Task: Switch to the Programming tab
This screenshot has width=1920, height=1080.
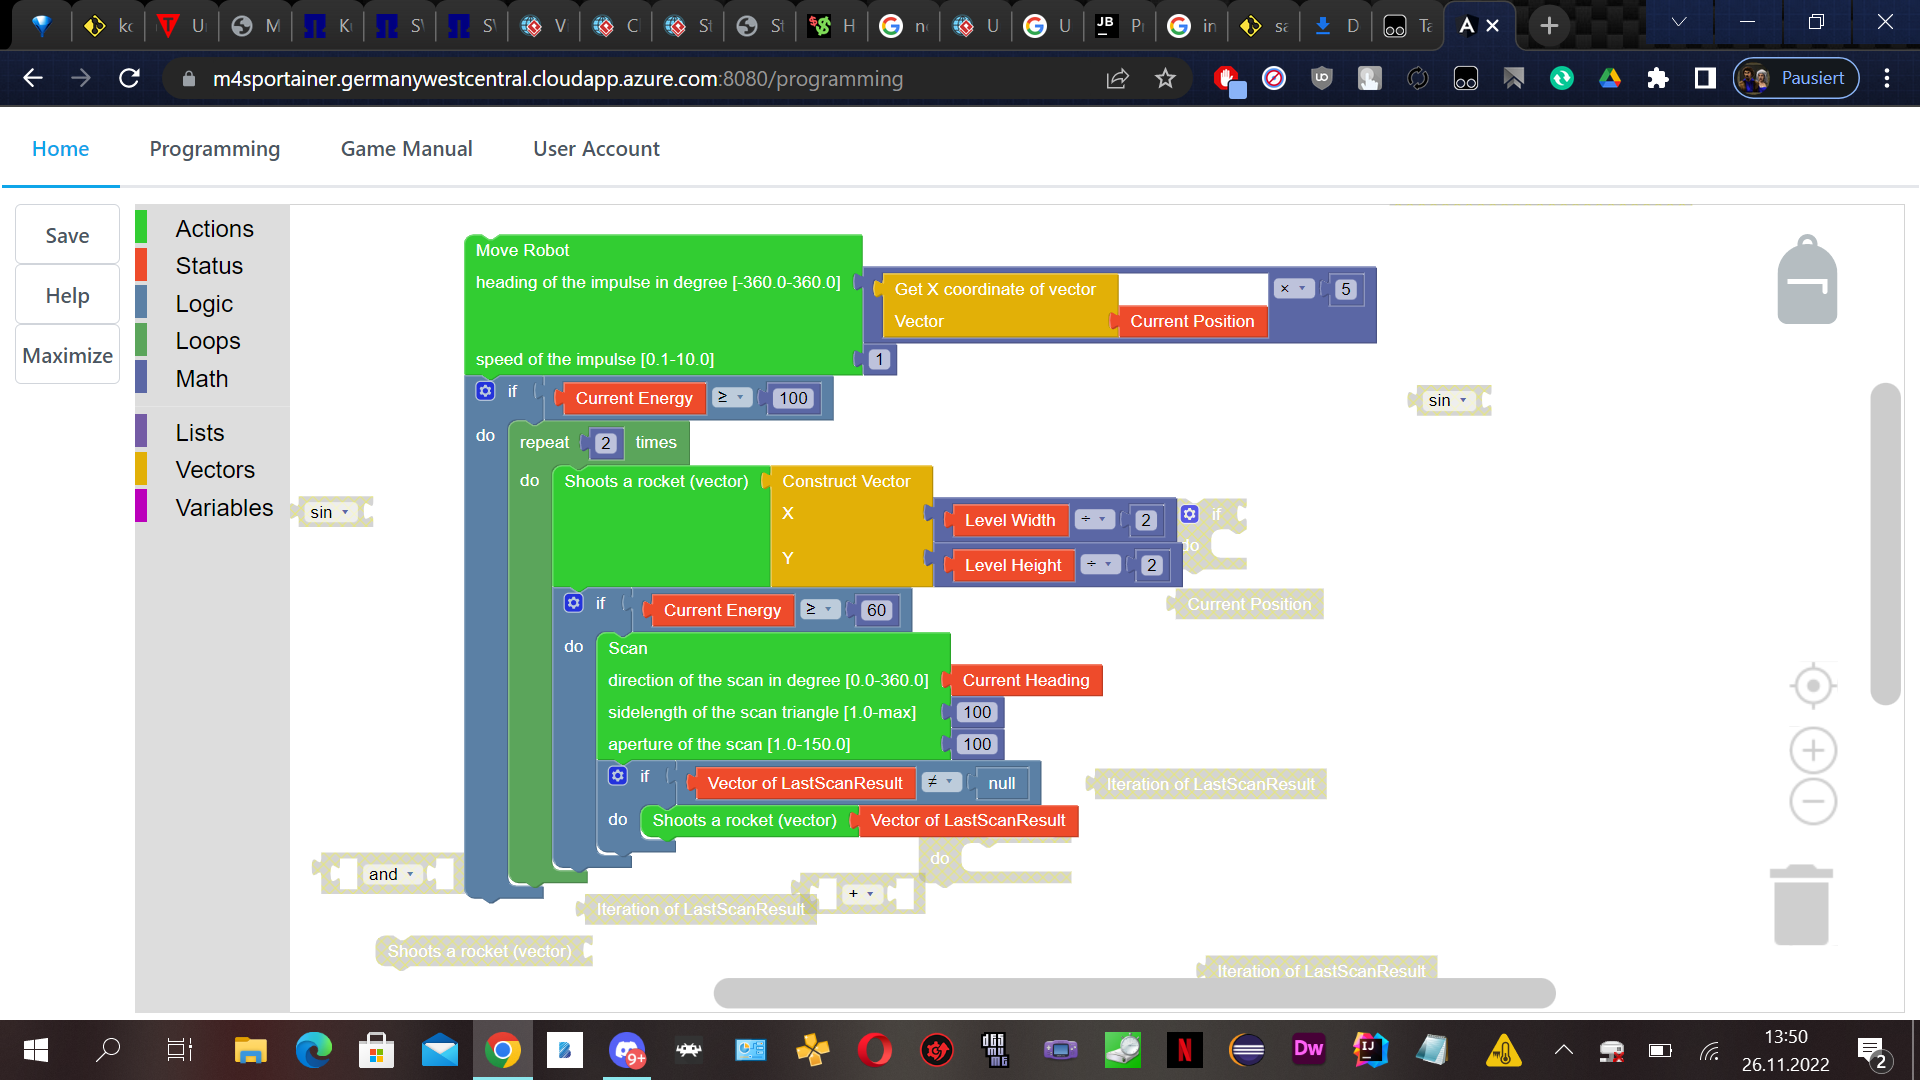Action: tap(214, 149)
